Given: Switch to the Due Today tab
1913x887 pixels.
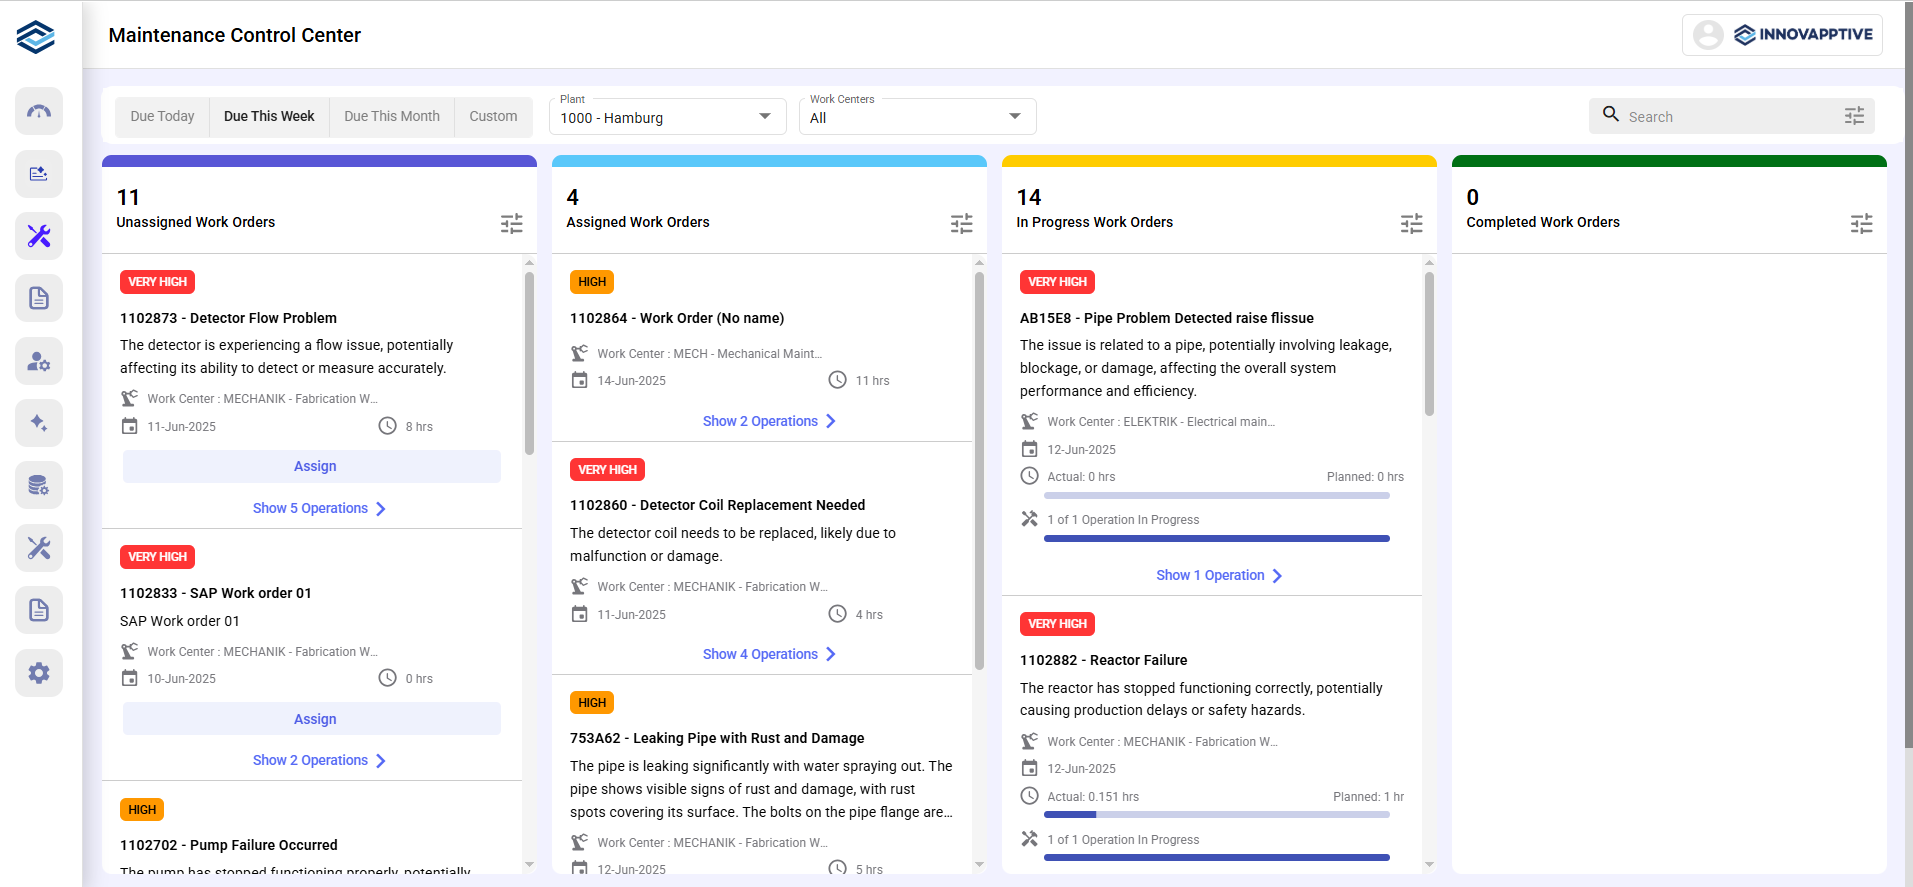Looking at the screenshot, I should point(162,116).
